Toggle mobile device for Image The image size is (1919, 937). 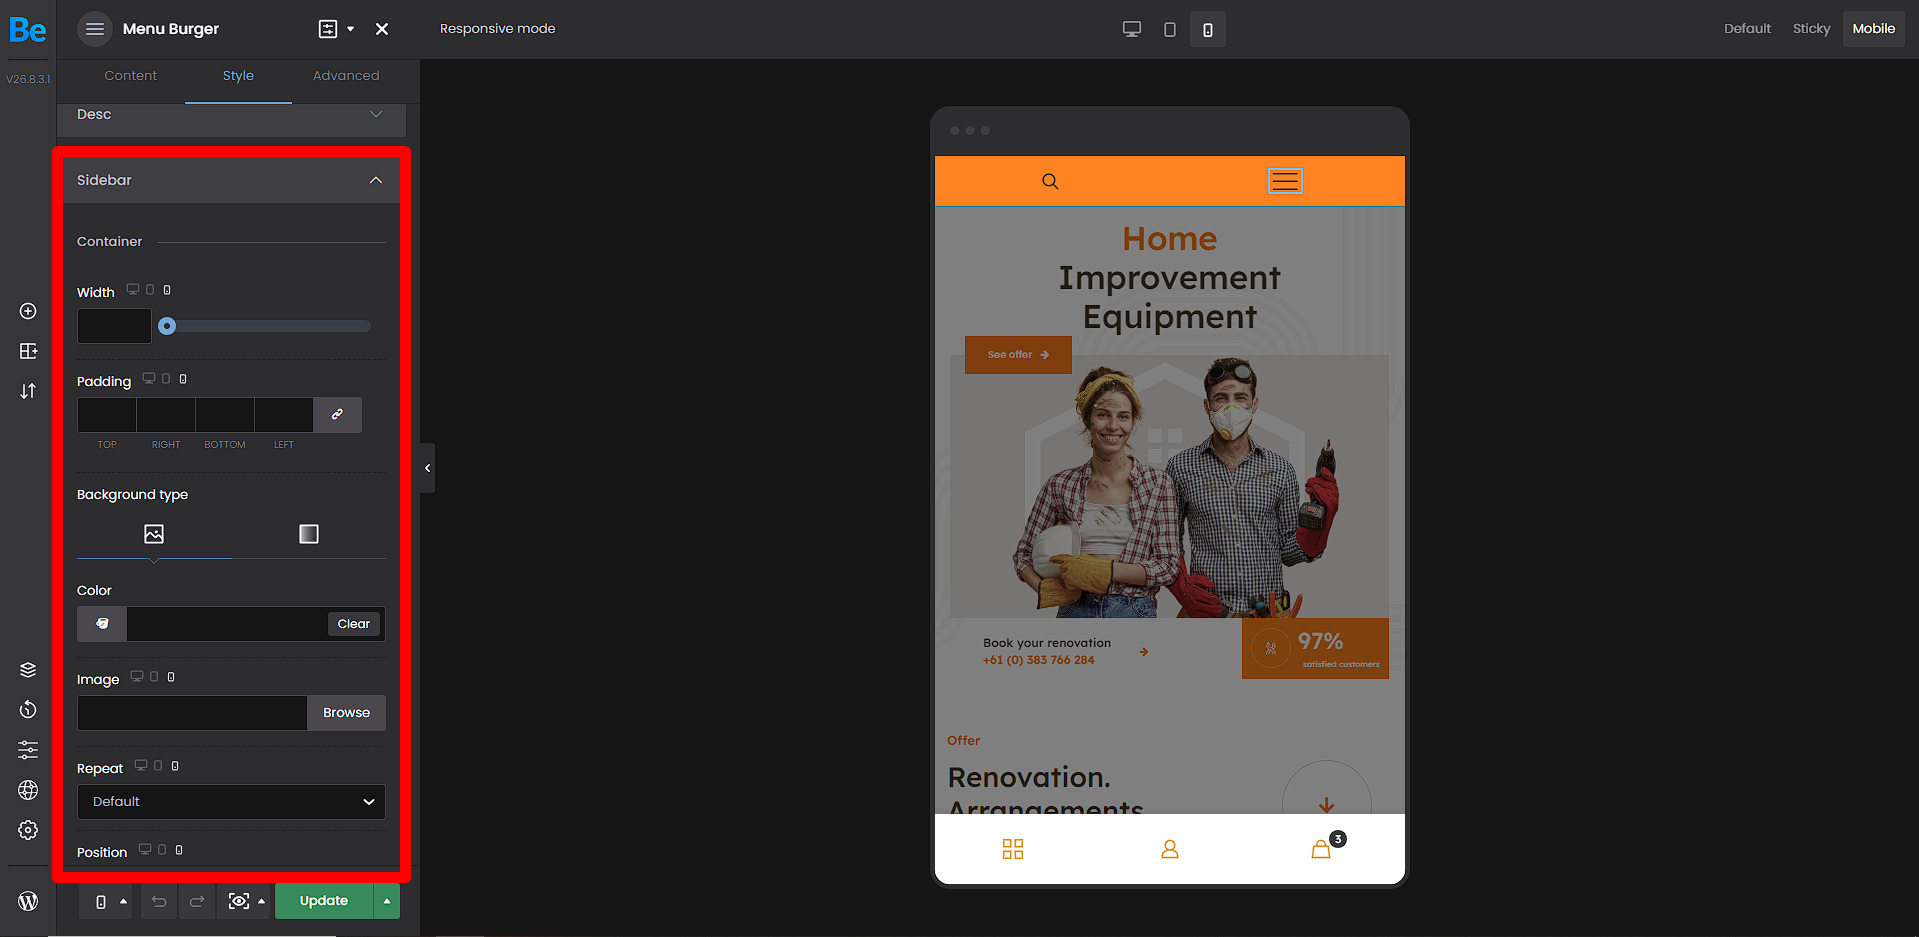click(x=171, y=677)
